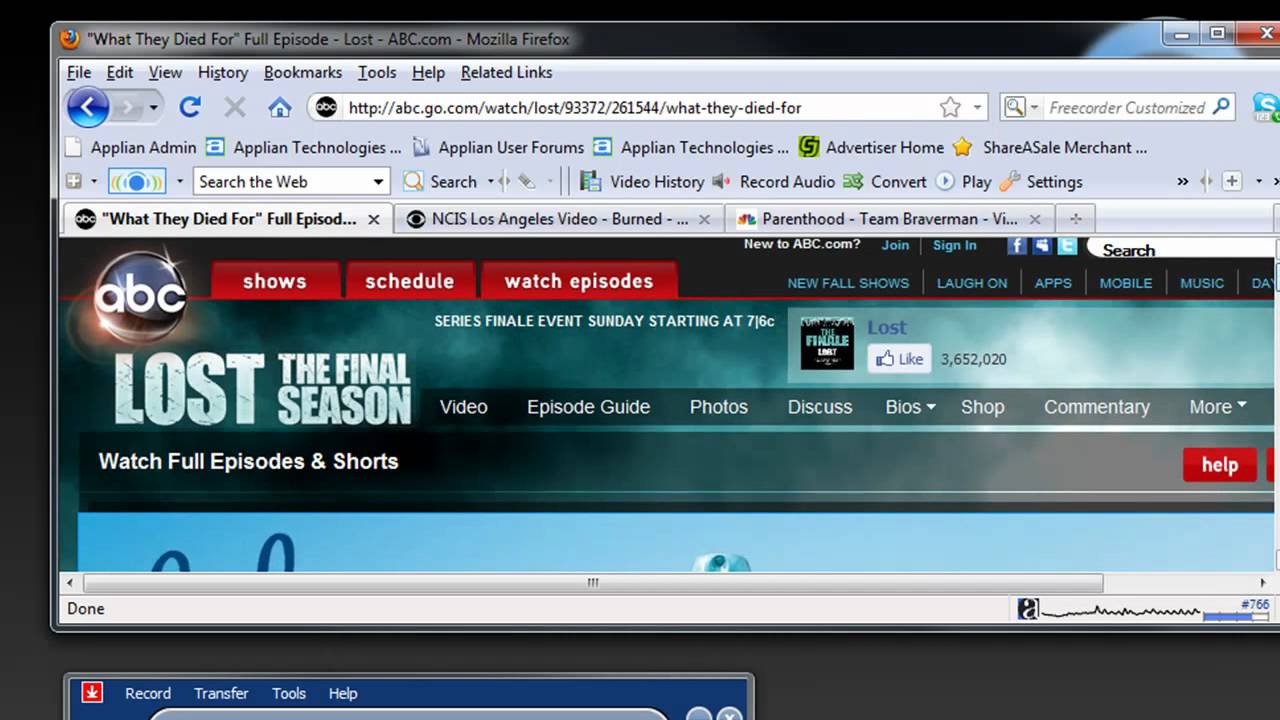This screenshot has height=720, width=1280.
Task: Open the ShareASale Merchant bookmark
Action: coord(1050,147)
